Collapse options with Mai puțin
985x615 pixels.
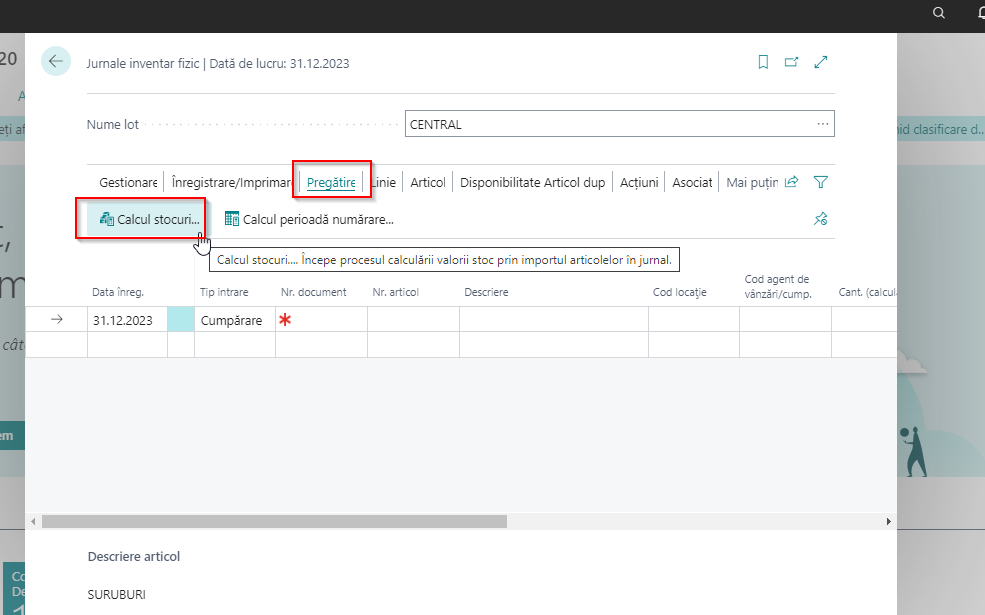[752, 182]
